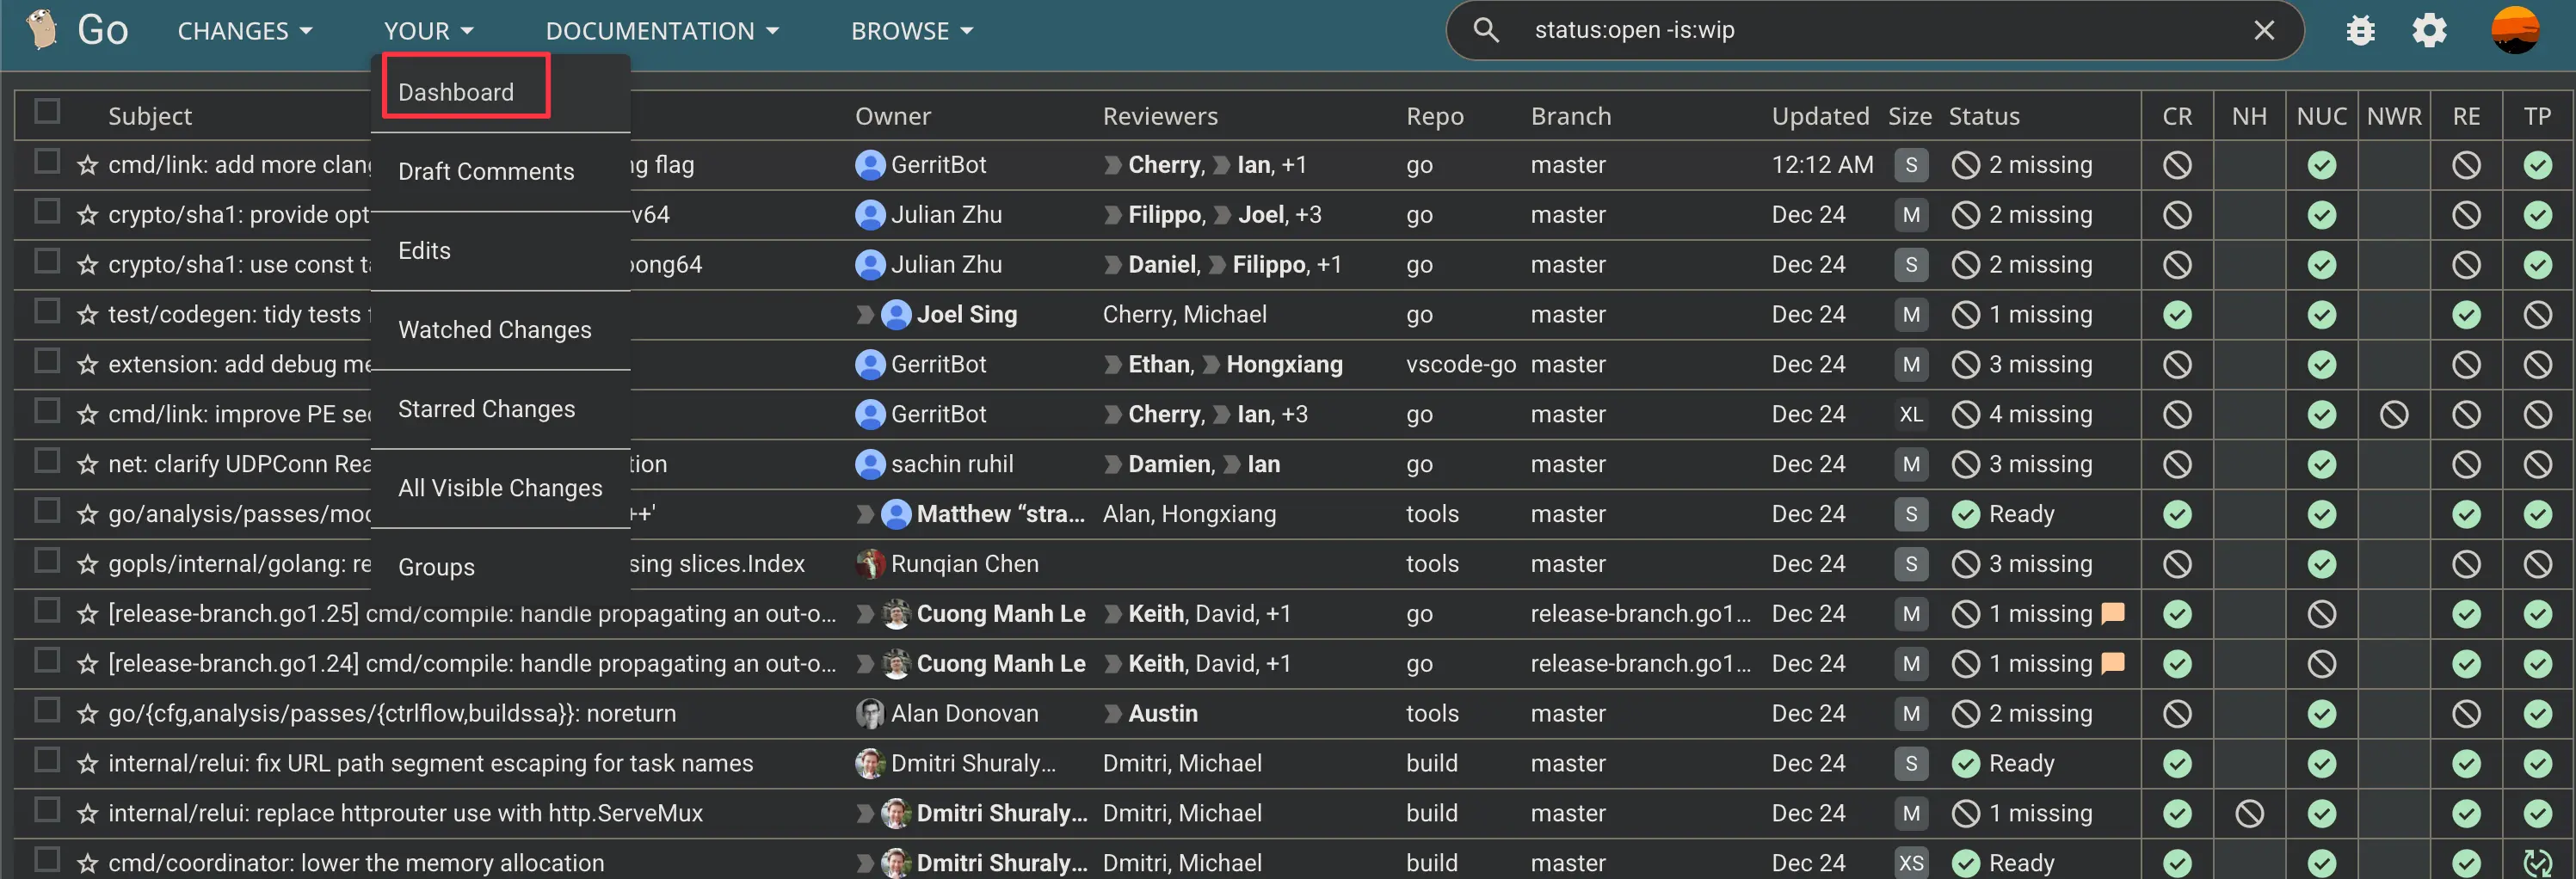This screenshot has width=2576, height=879.
Task: Click the flag icon on release-branch.go1.25 row
Action: [2112, 613]
